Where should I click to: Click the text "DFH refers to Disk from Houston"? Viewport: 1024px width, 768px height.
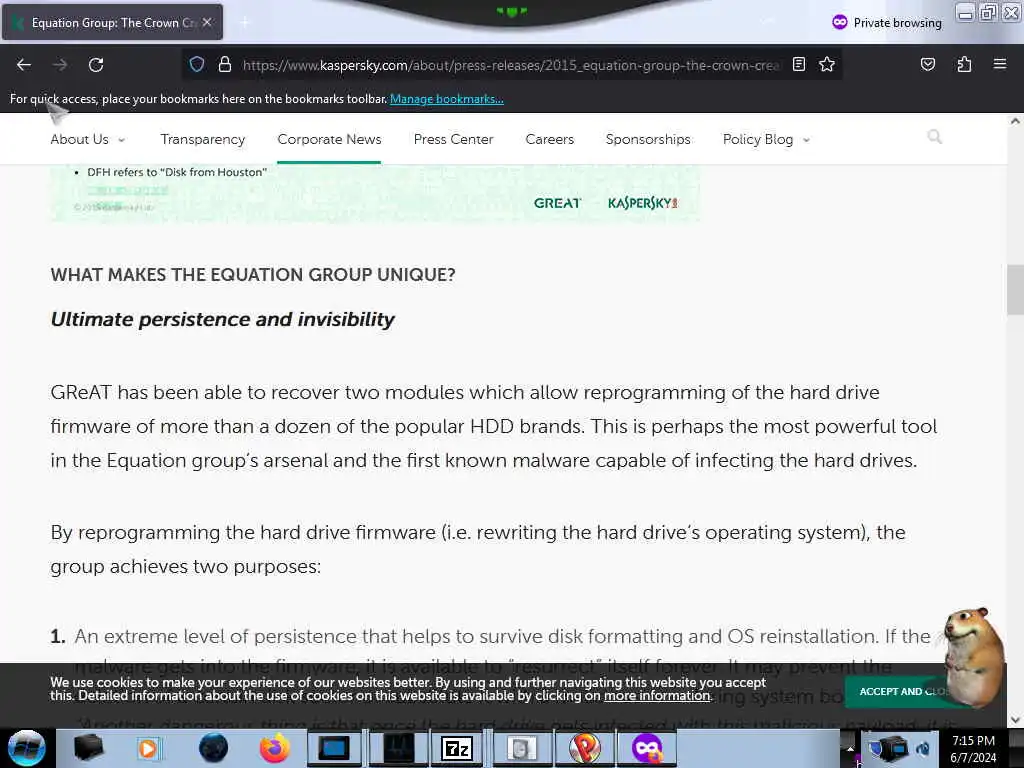click(177, 172)
